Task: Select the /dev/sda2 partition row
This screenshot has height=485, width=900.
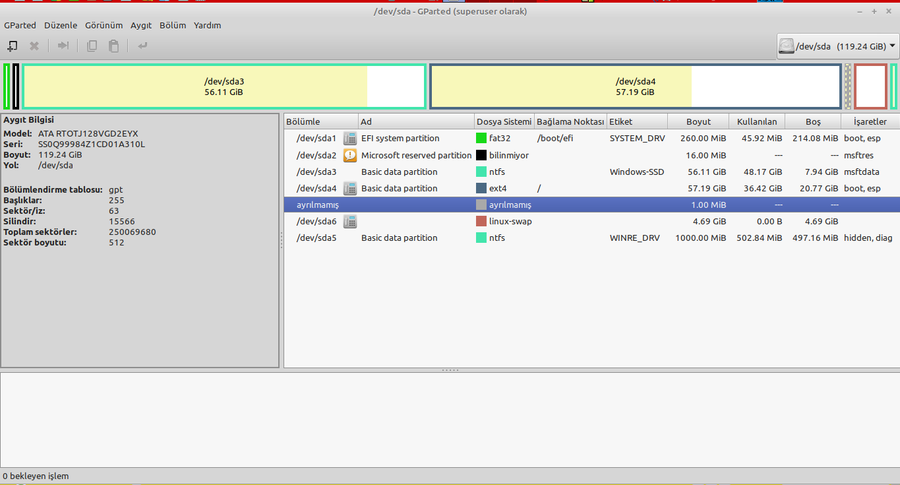Action: click(x=592, y=155)
